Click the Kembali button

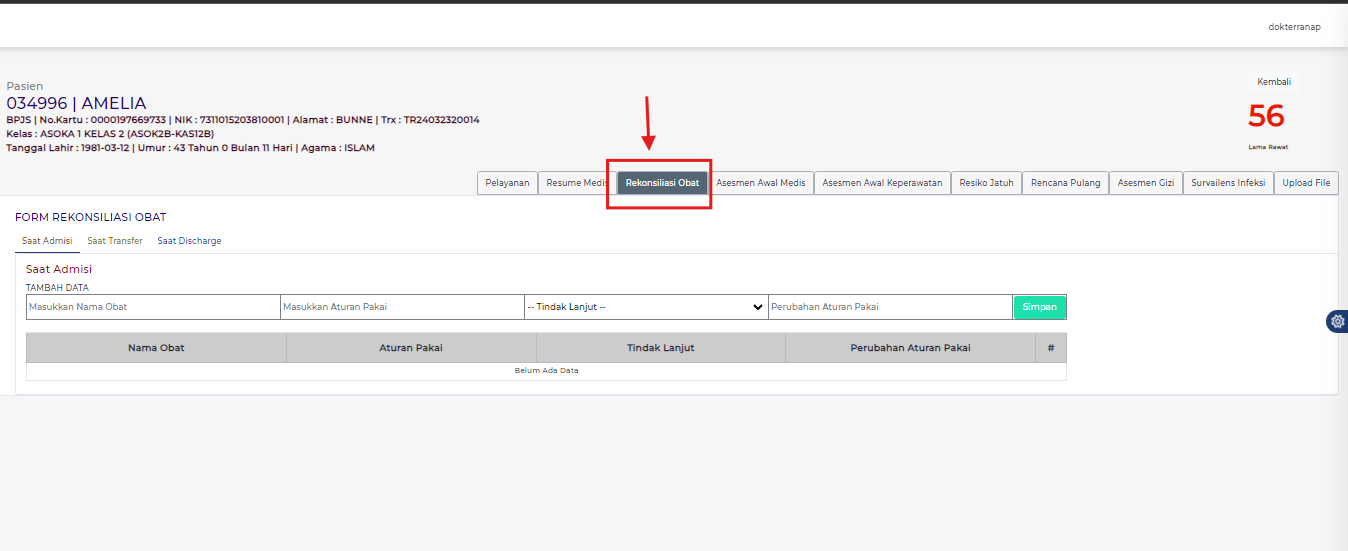click(1273, 82)
